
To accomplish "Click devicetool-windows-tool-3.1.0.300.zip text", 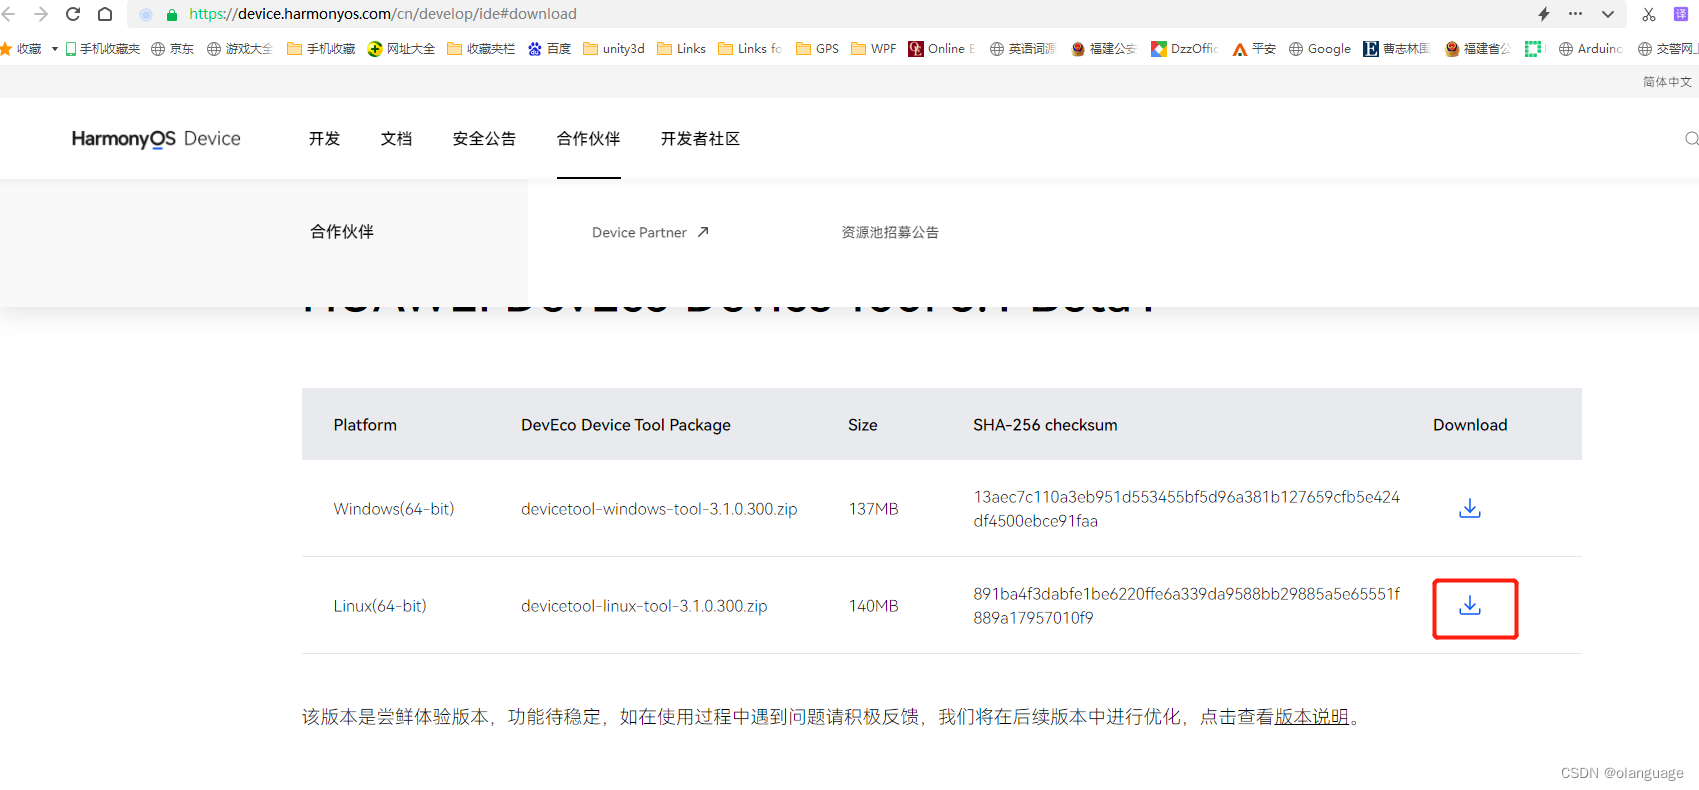I will pos(659,509).
